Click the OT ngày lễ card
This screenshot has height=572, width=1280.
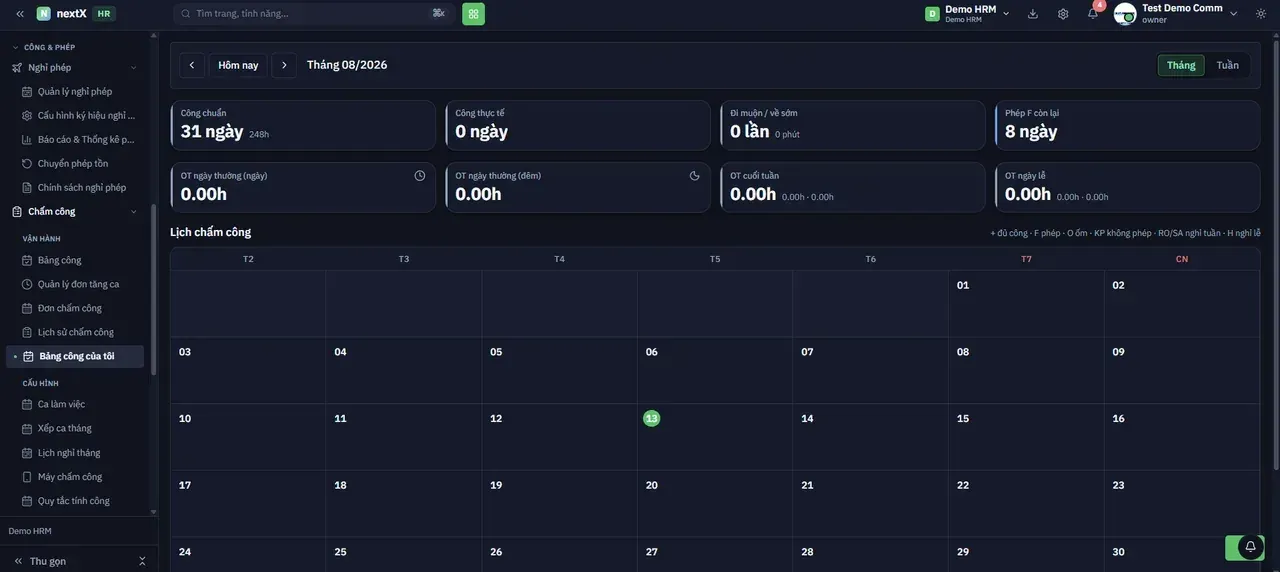tap(1128, 187)
